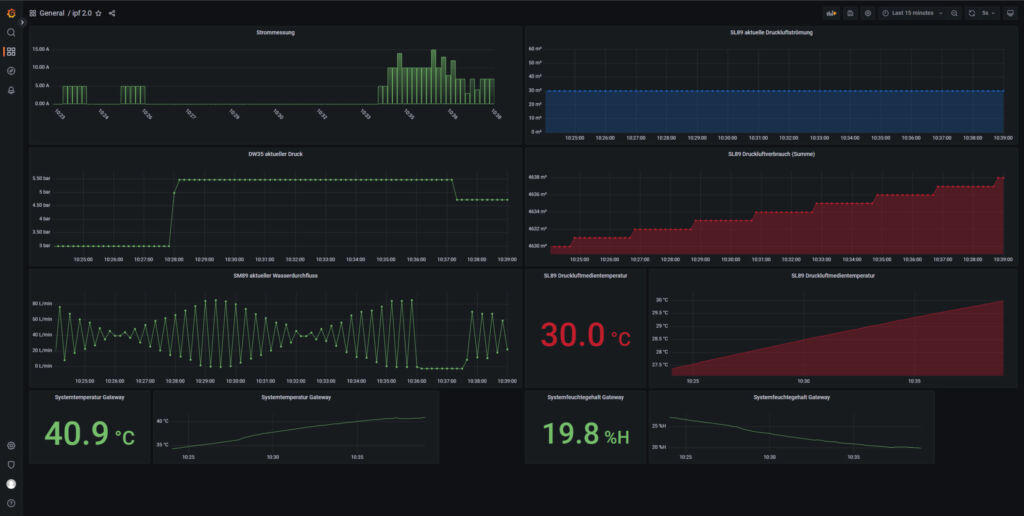1024x516 pixels.
Task: Star the ipf 2.0 dashboard
Action: [x=98, y=13]
